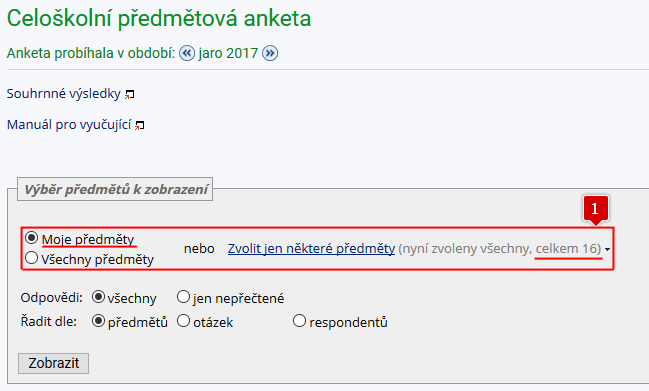Go to previous period with left double-arrow icon

coord(187,53)
